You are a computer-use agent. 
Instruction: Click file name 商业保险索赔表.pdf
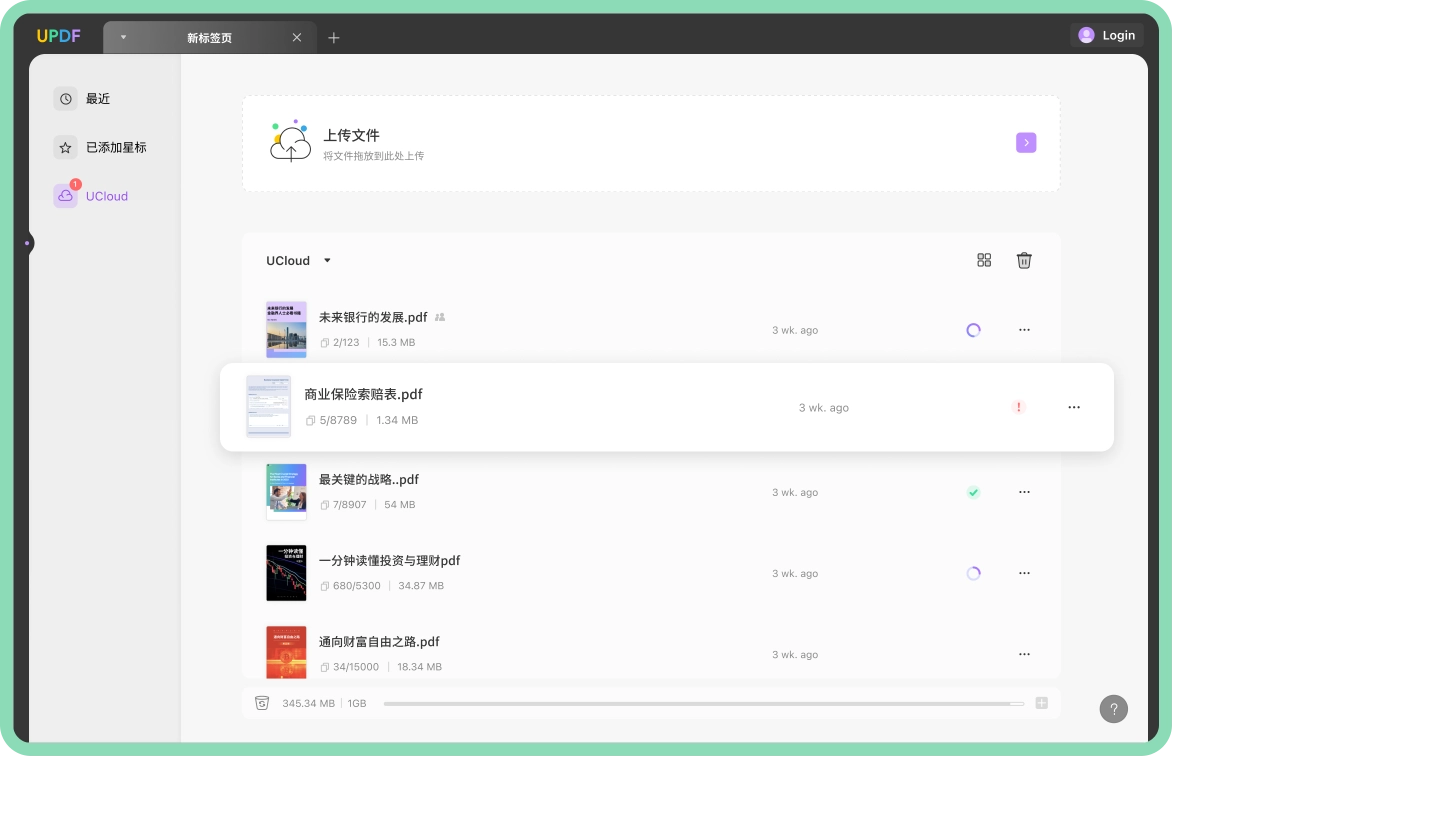click(364, 394)
